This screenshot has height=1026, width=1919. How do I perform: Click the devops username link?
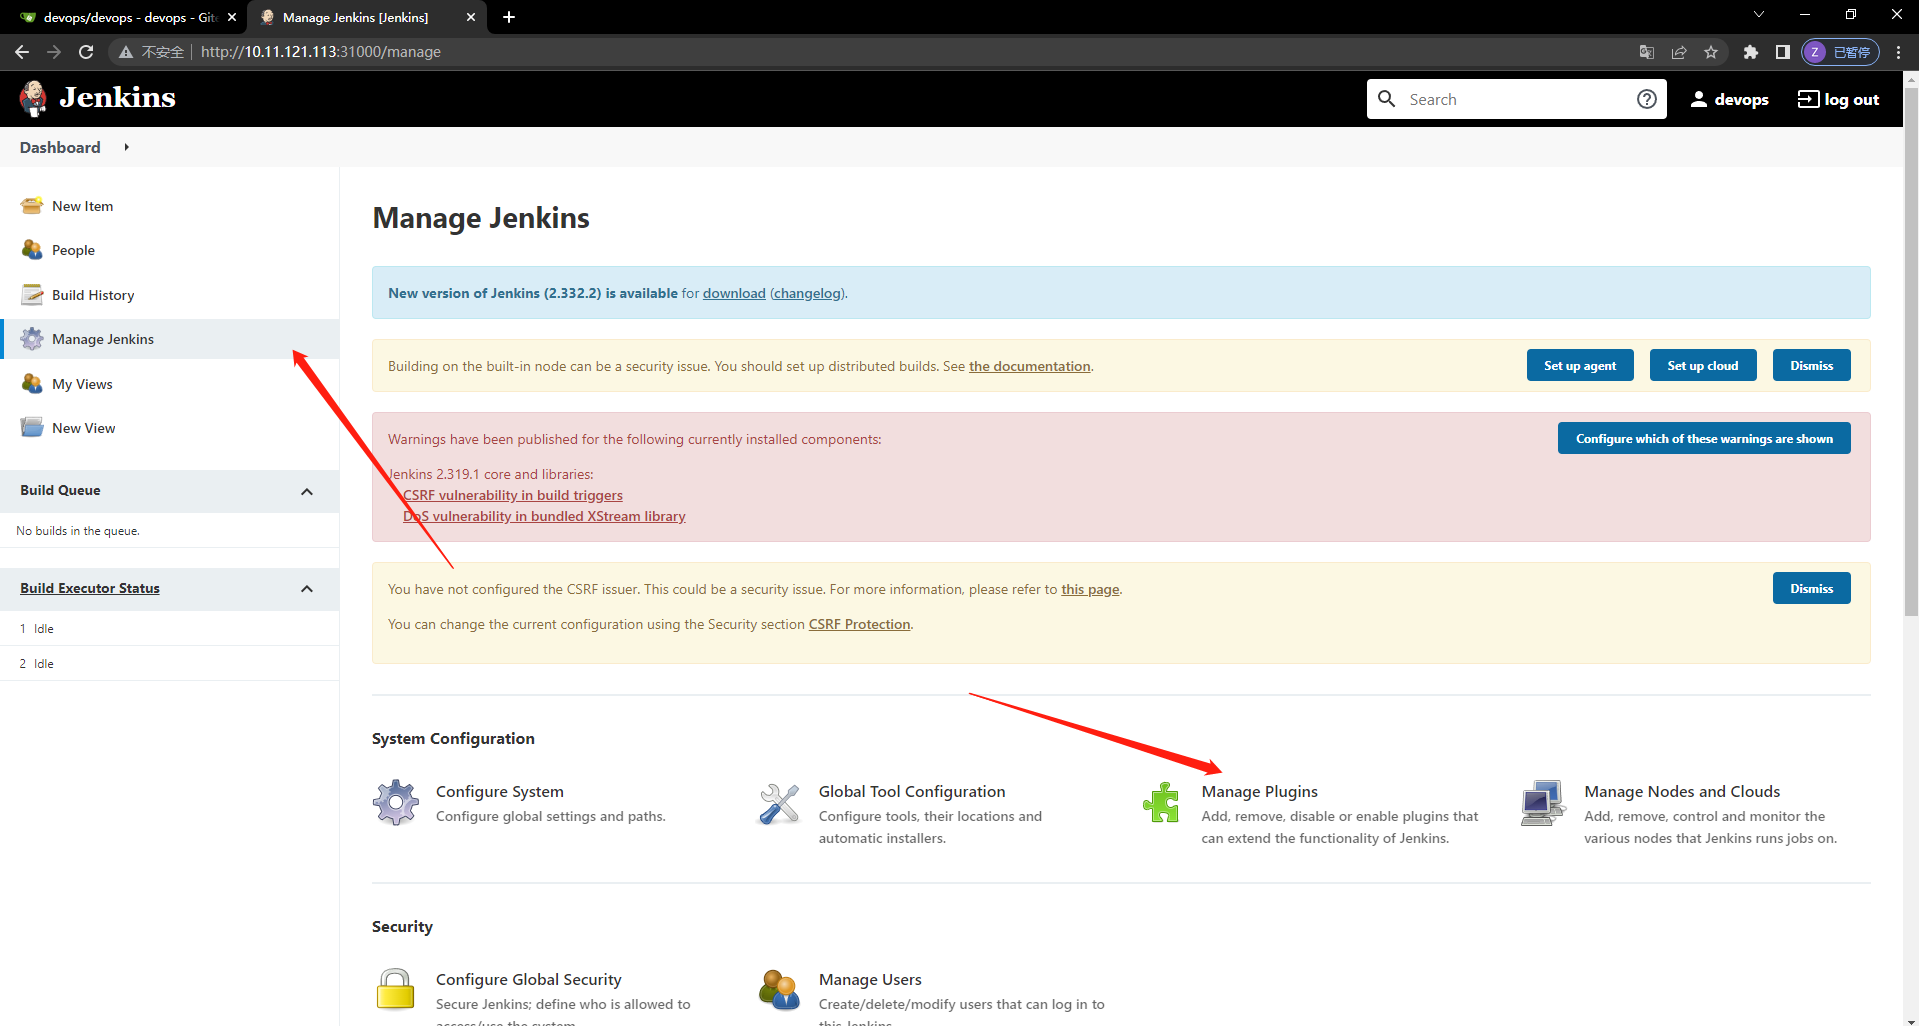1741,99
